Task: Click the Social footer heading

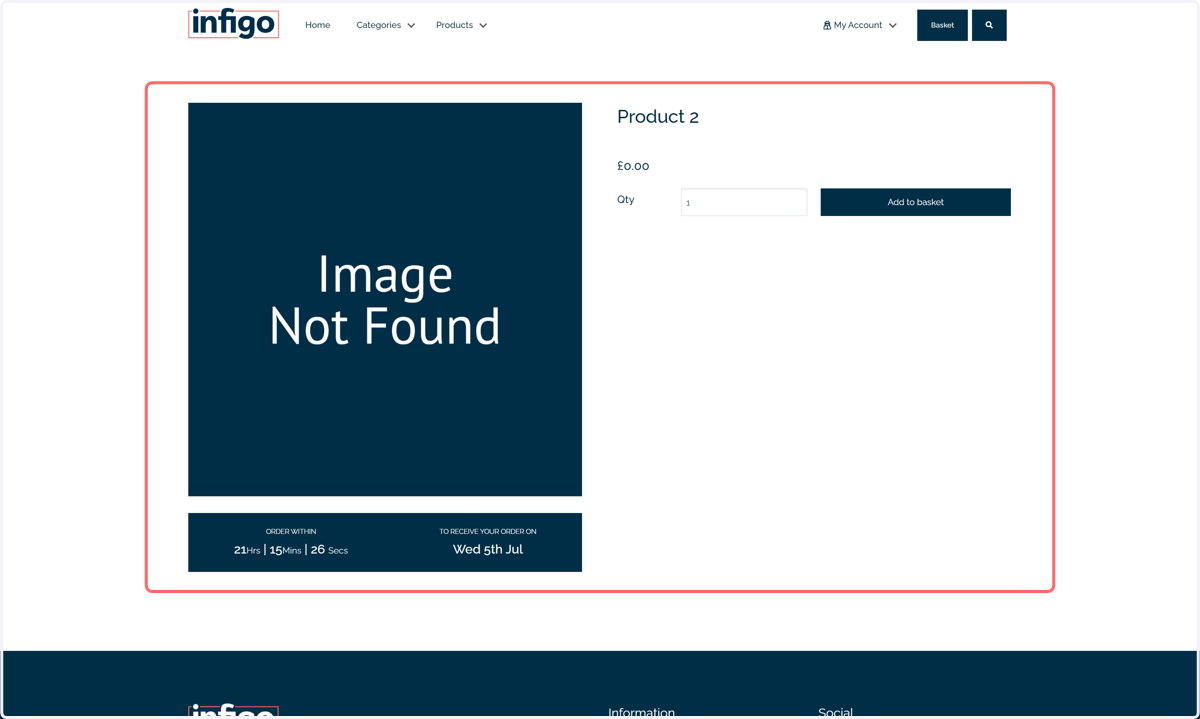Action: (x=835, y=712)
